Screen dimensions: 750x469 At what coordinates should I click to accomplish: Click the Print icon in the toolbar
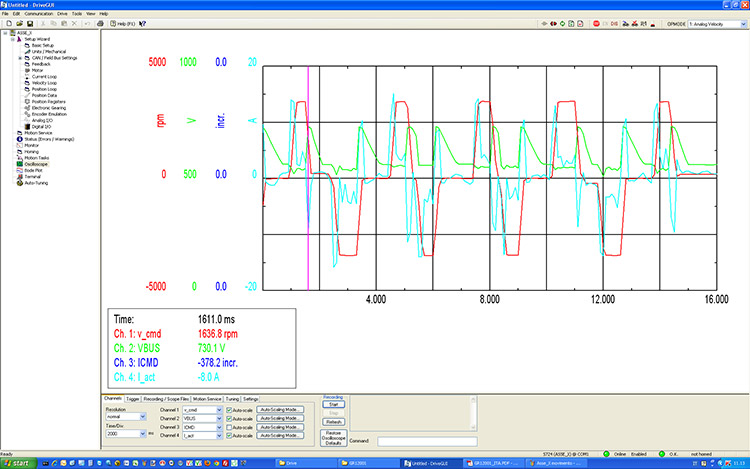(100, 22)
